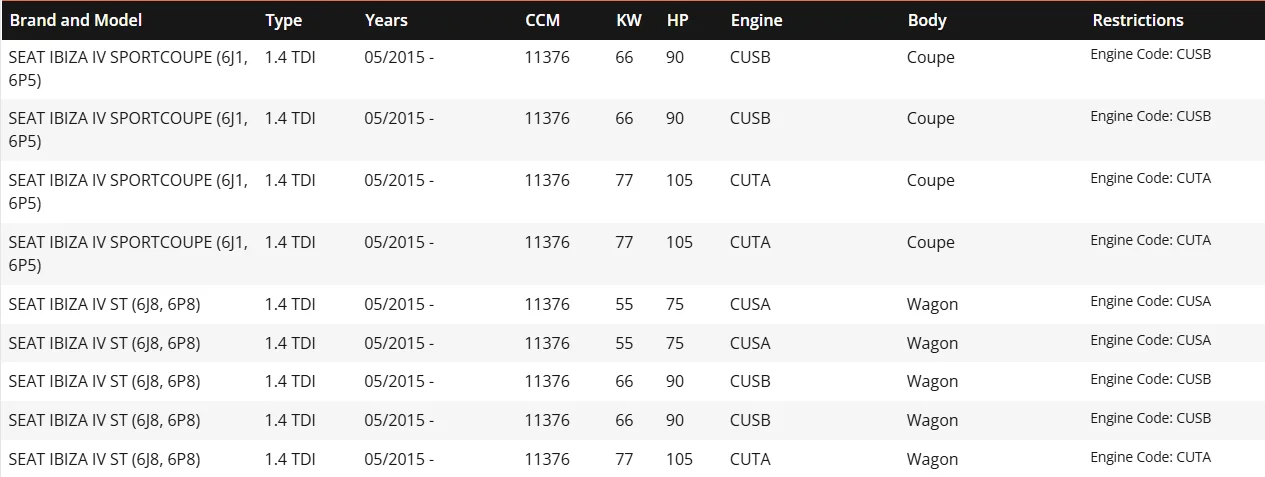Select the CUTA engine cell in Wagon row
The height and width of the screenshot is (477, 1265).
[x=750, y=459]
